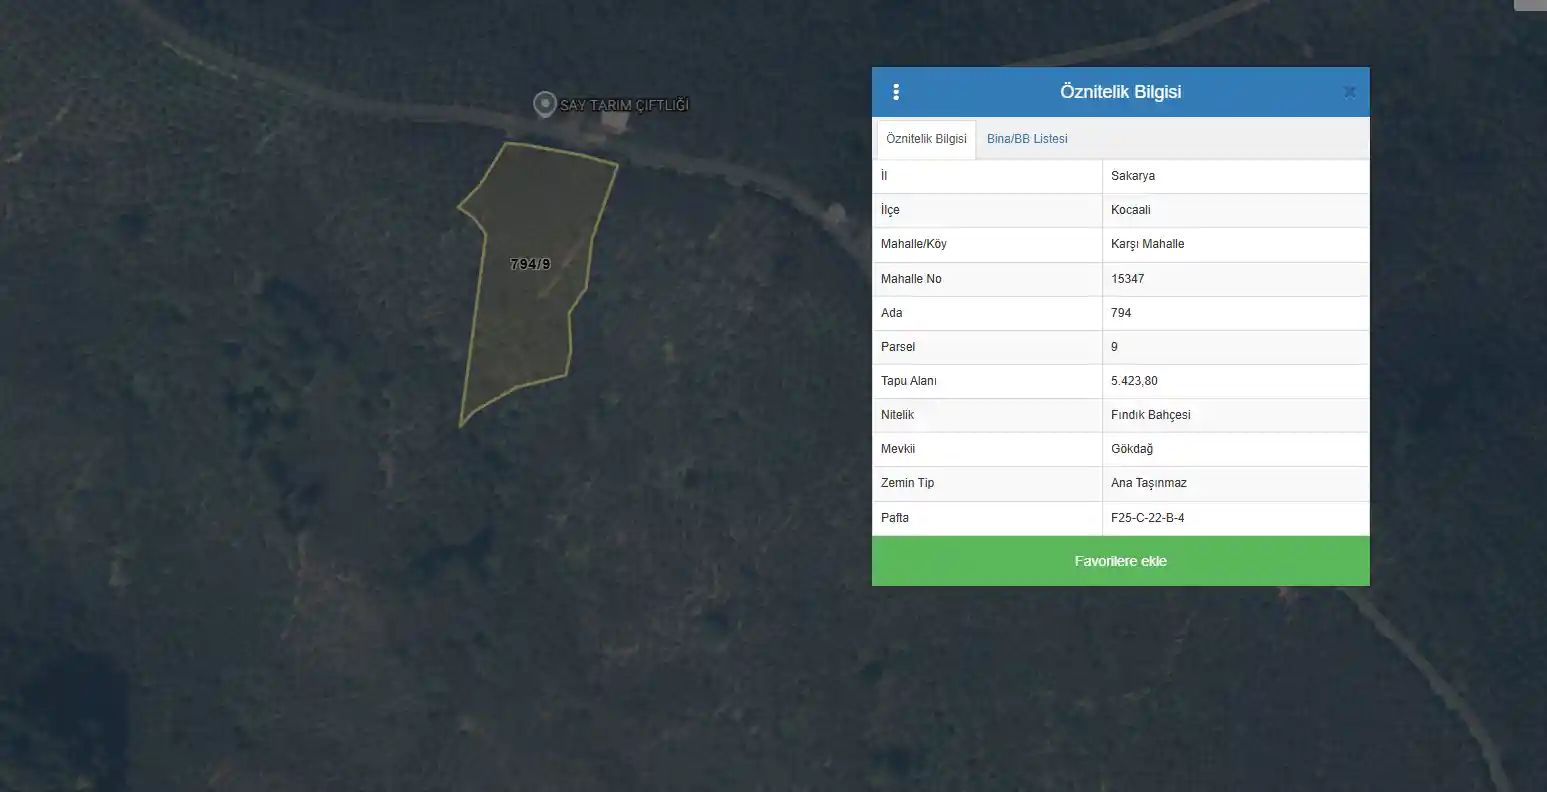Screen dimensions: 1547x792
Task: Click the Nitelik row label
Action: click(x=898, y=415)
